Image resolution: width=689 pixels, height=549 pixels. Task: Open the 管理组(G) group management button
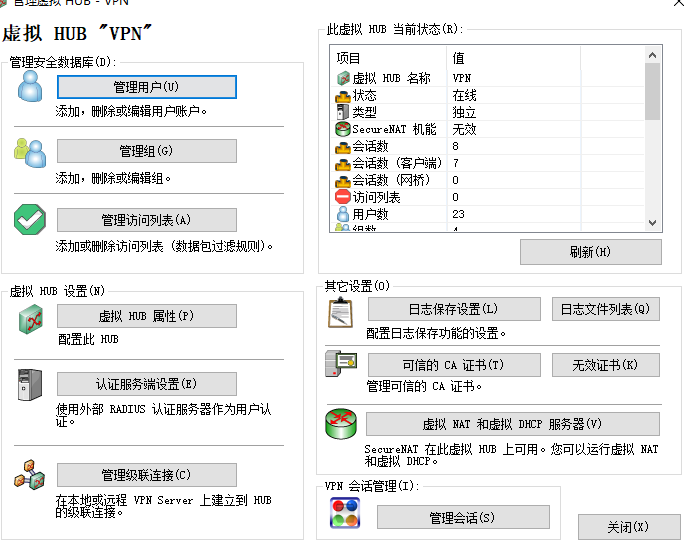(x=147, y=151)
